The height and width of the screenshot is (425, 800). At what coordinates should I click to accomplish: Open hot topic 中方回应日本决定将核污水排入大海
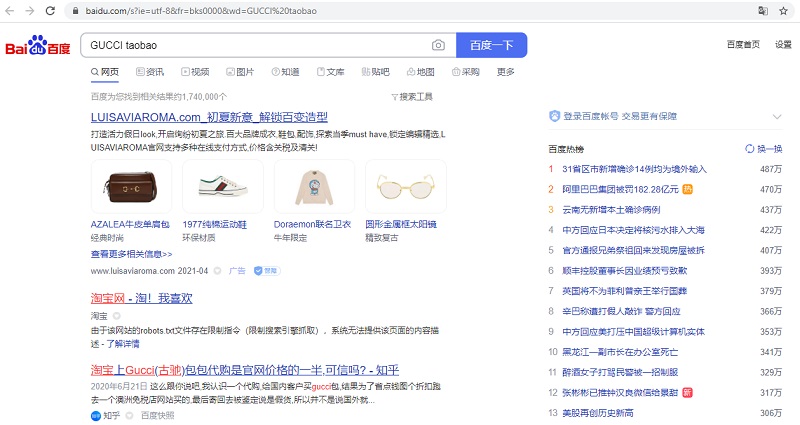[633, 230]
